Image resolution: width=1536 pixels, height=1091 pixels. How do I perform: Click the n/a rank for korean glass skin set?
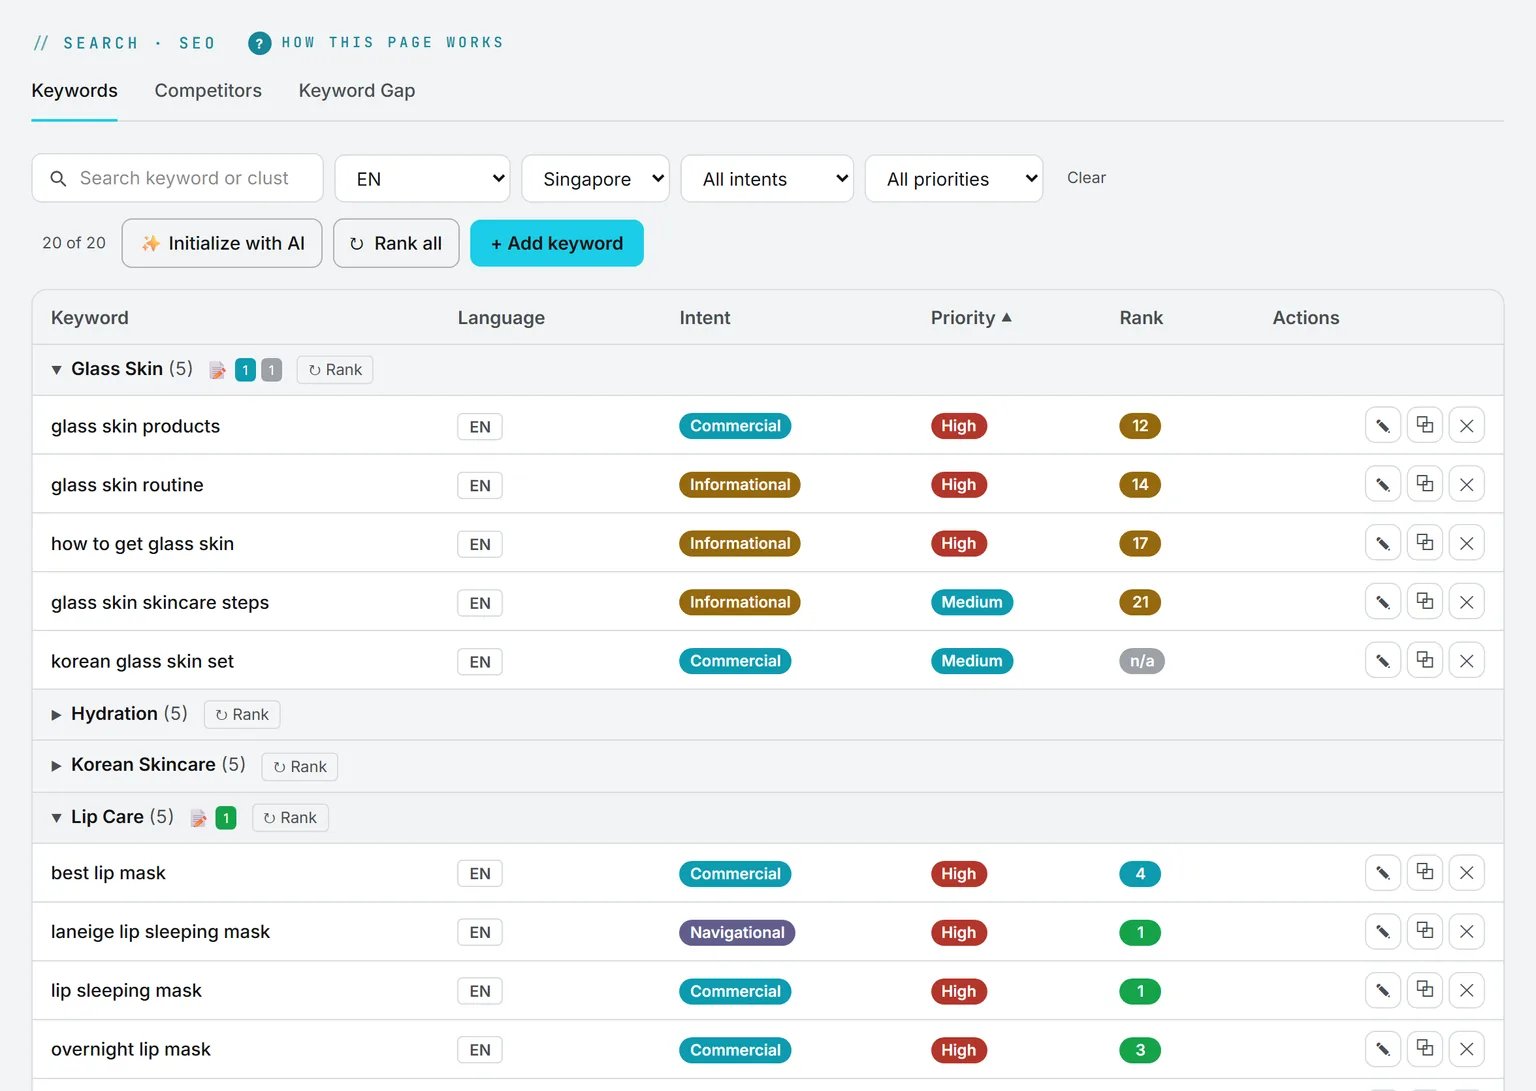1142,661
